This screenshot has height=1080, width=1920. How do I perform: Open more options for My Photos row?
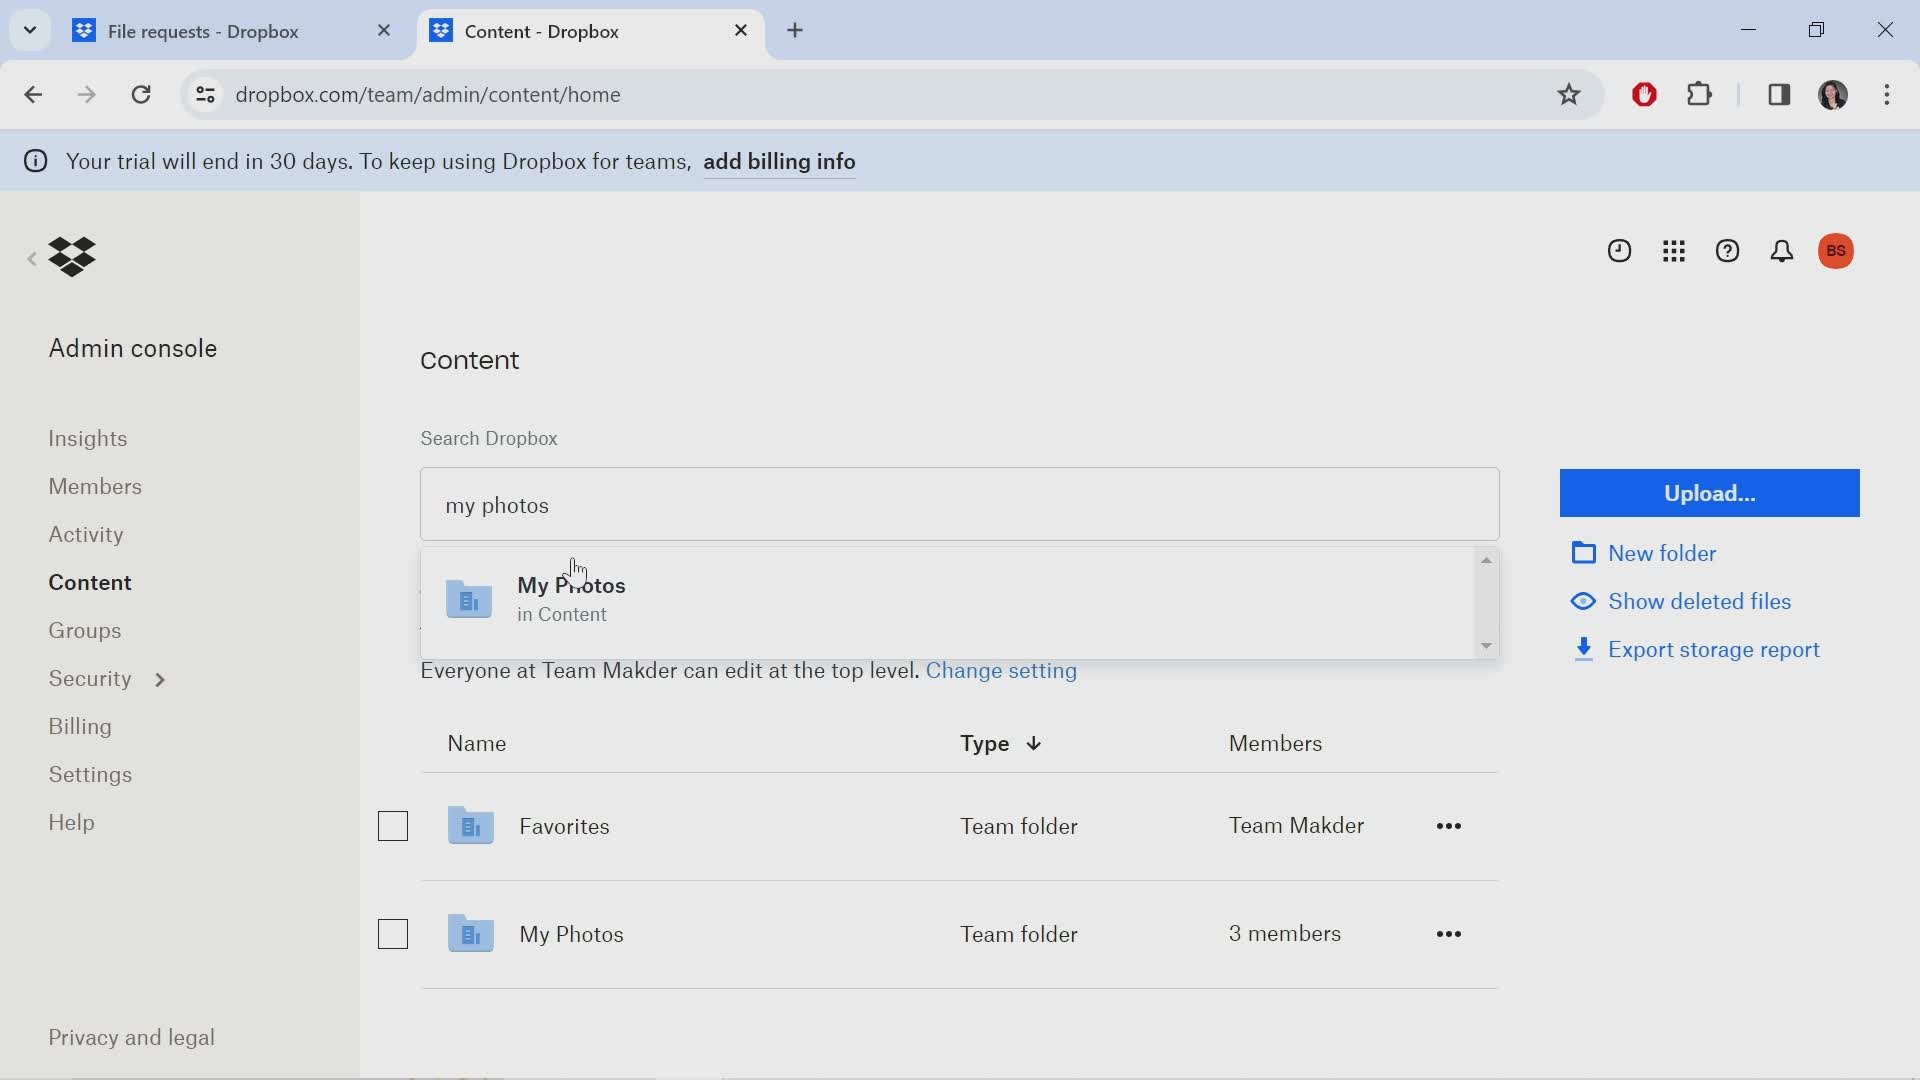pos(1449,934)
